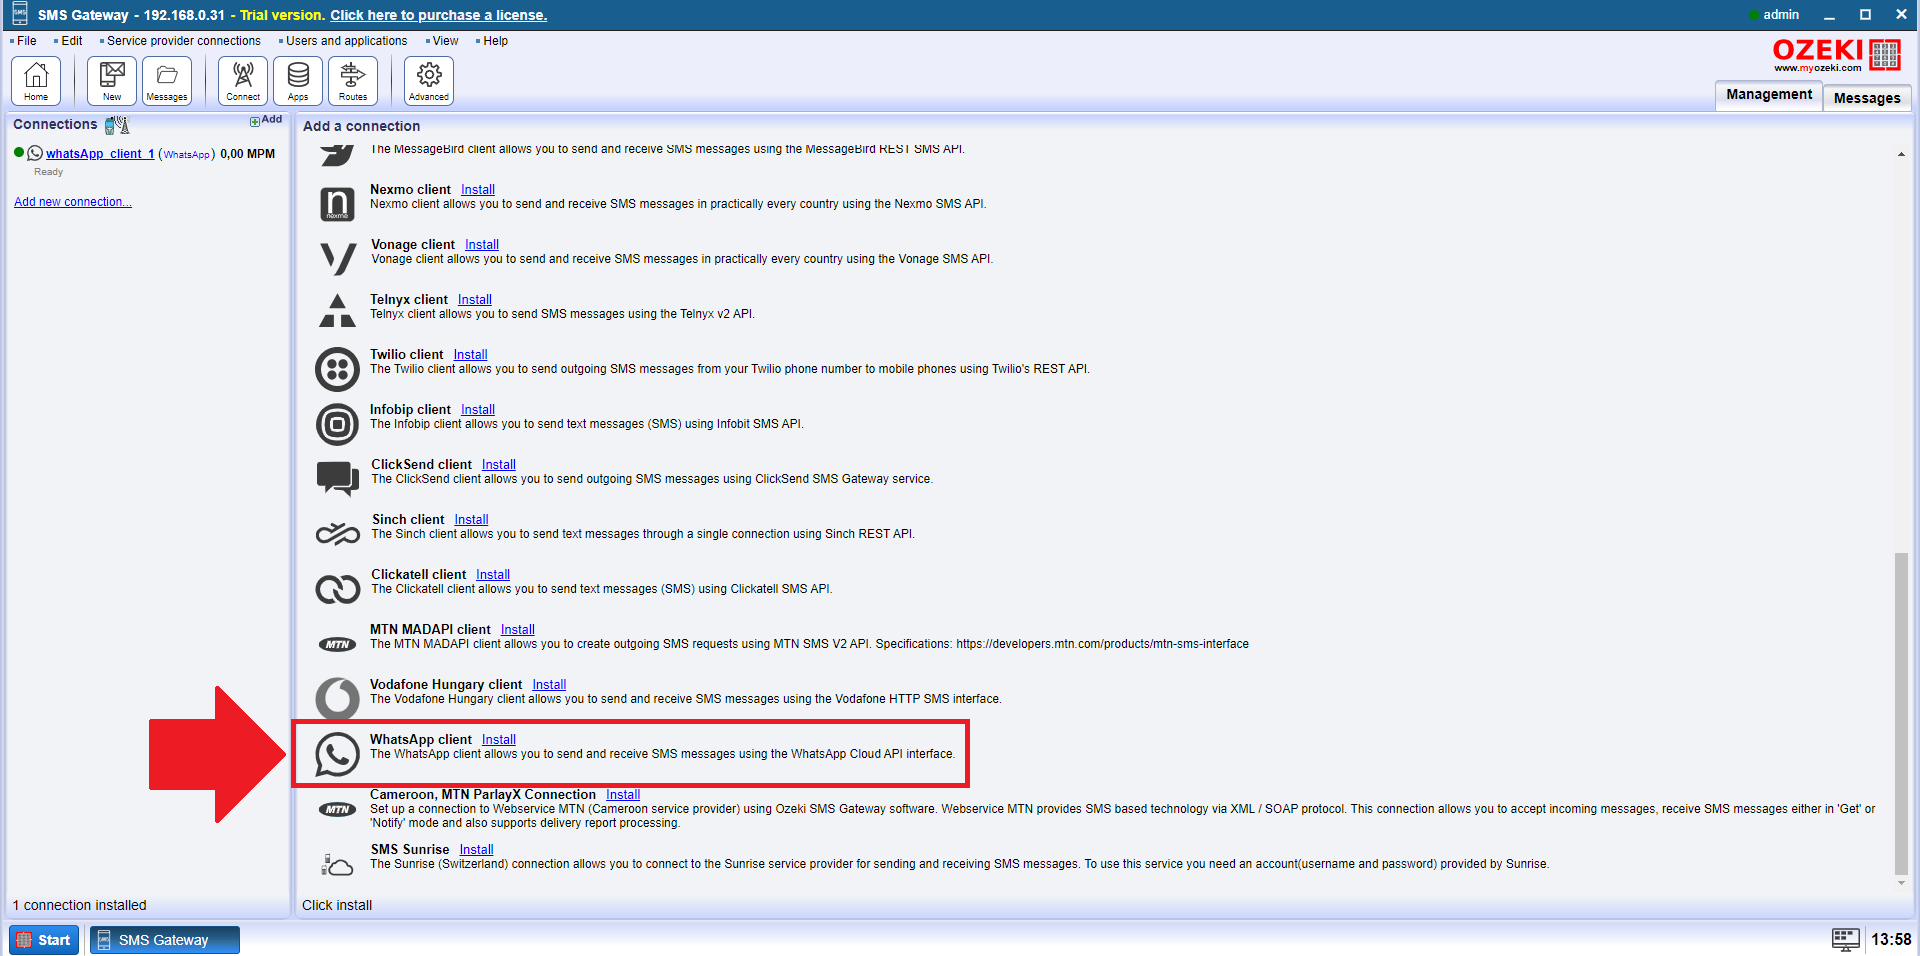Image resolution: width=1920 pixels, height=956 pixels.
Task: Click the New message toolbar icon
Action: pyautogui.click(x=112, y=81)
